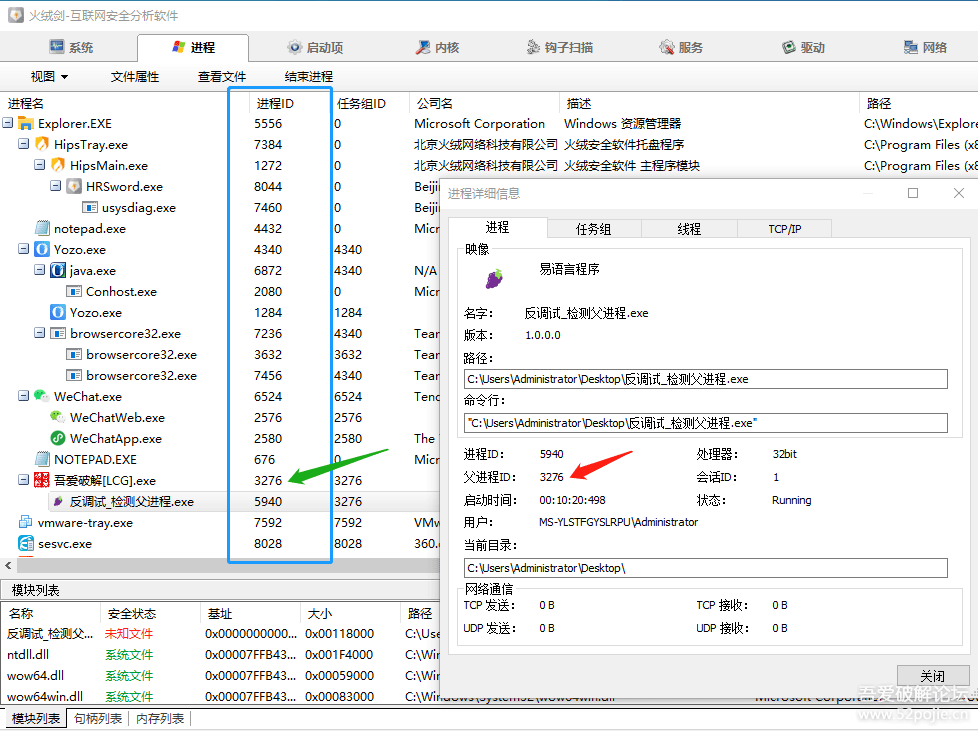Click the 吾爱破解[LCG].exe red icon
This screenshot has width=978, height=731.
point(41,481)
